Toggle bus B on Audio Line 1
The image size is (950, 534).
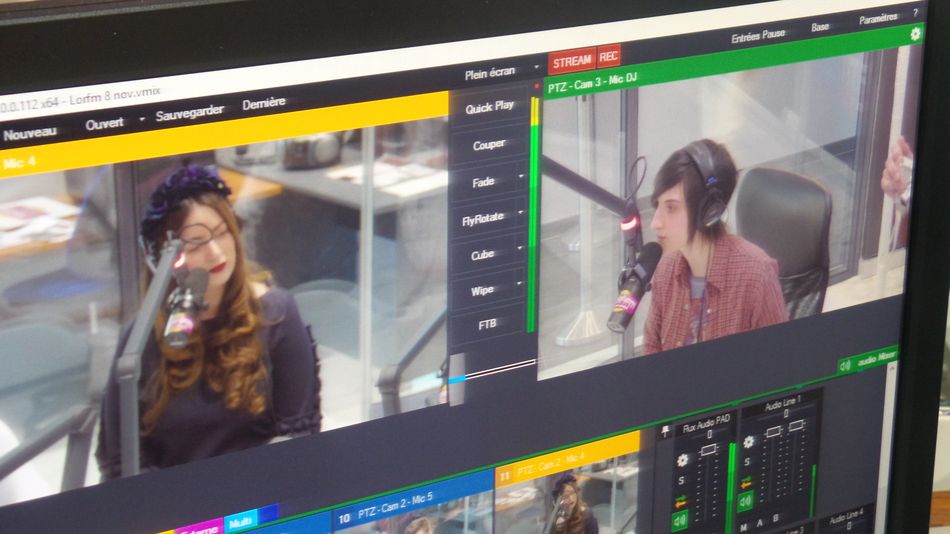[775, 519]
